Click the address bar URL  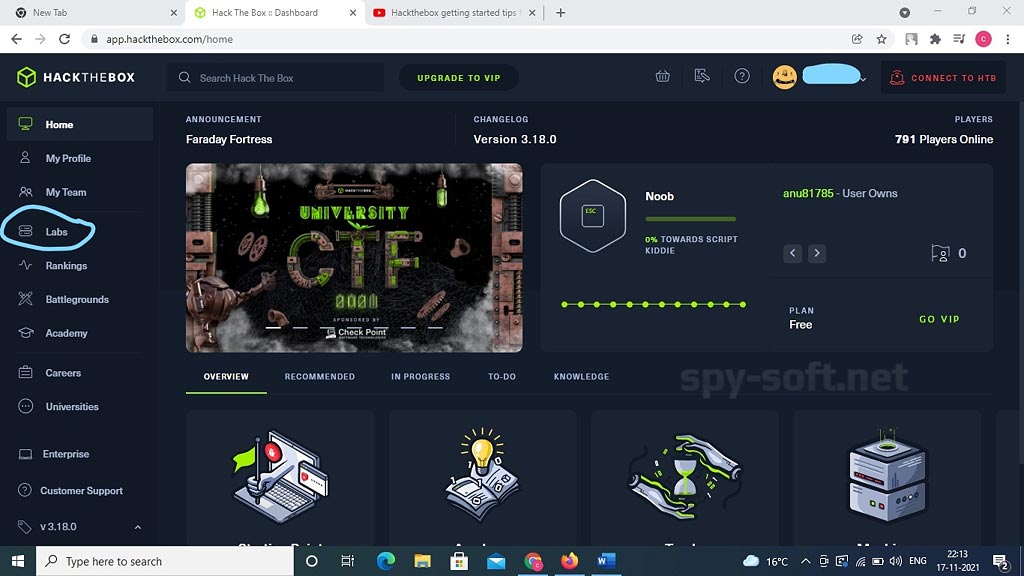[x=170, y=39]
